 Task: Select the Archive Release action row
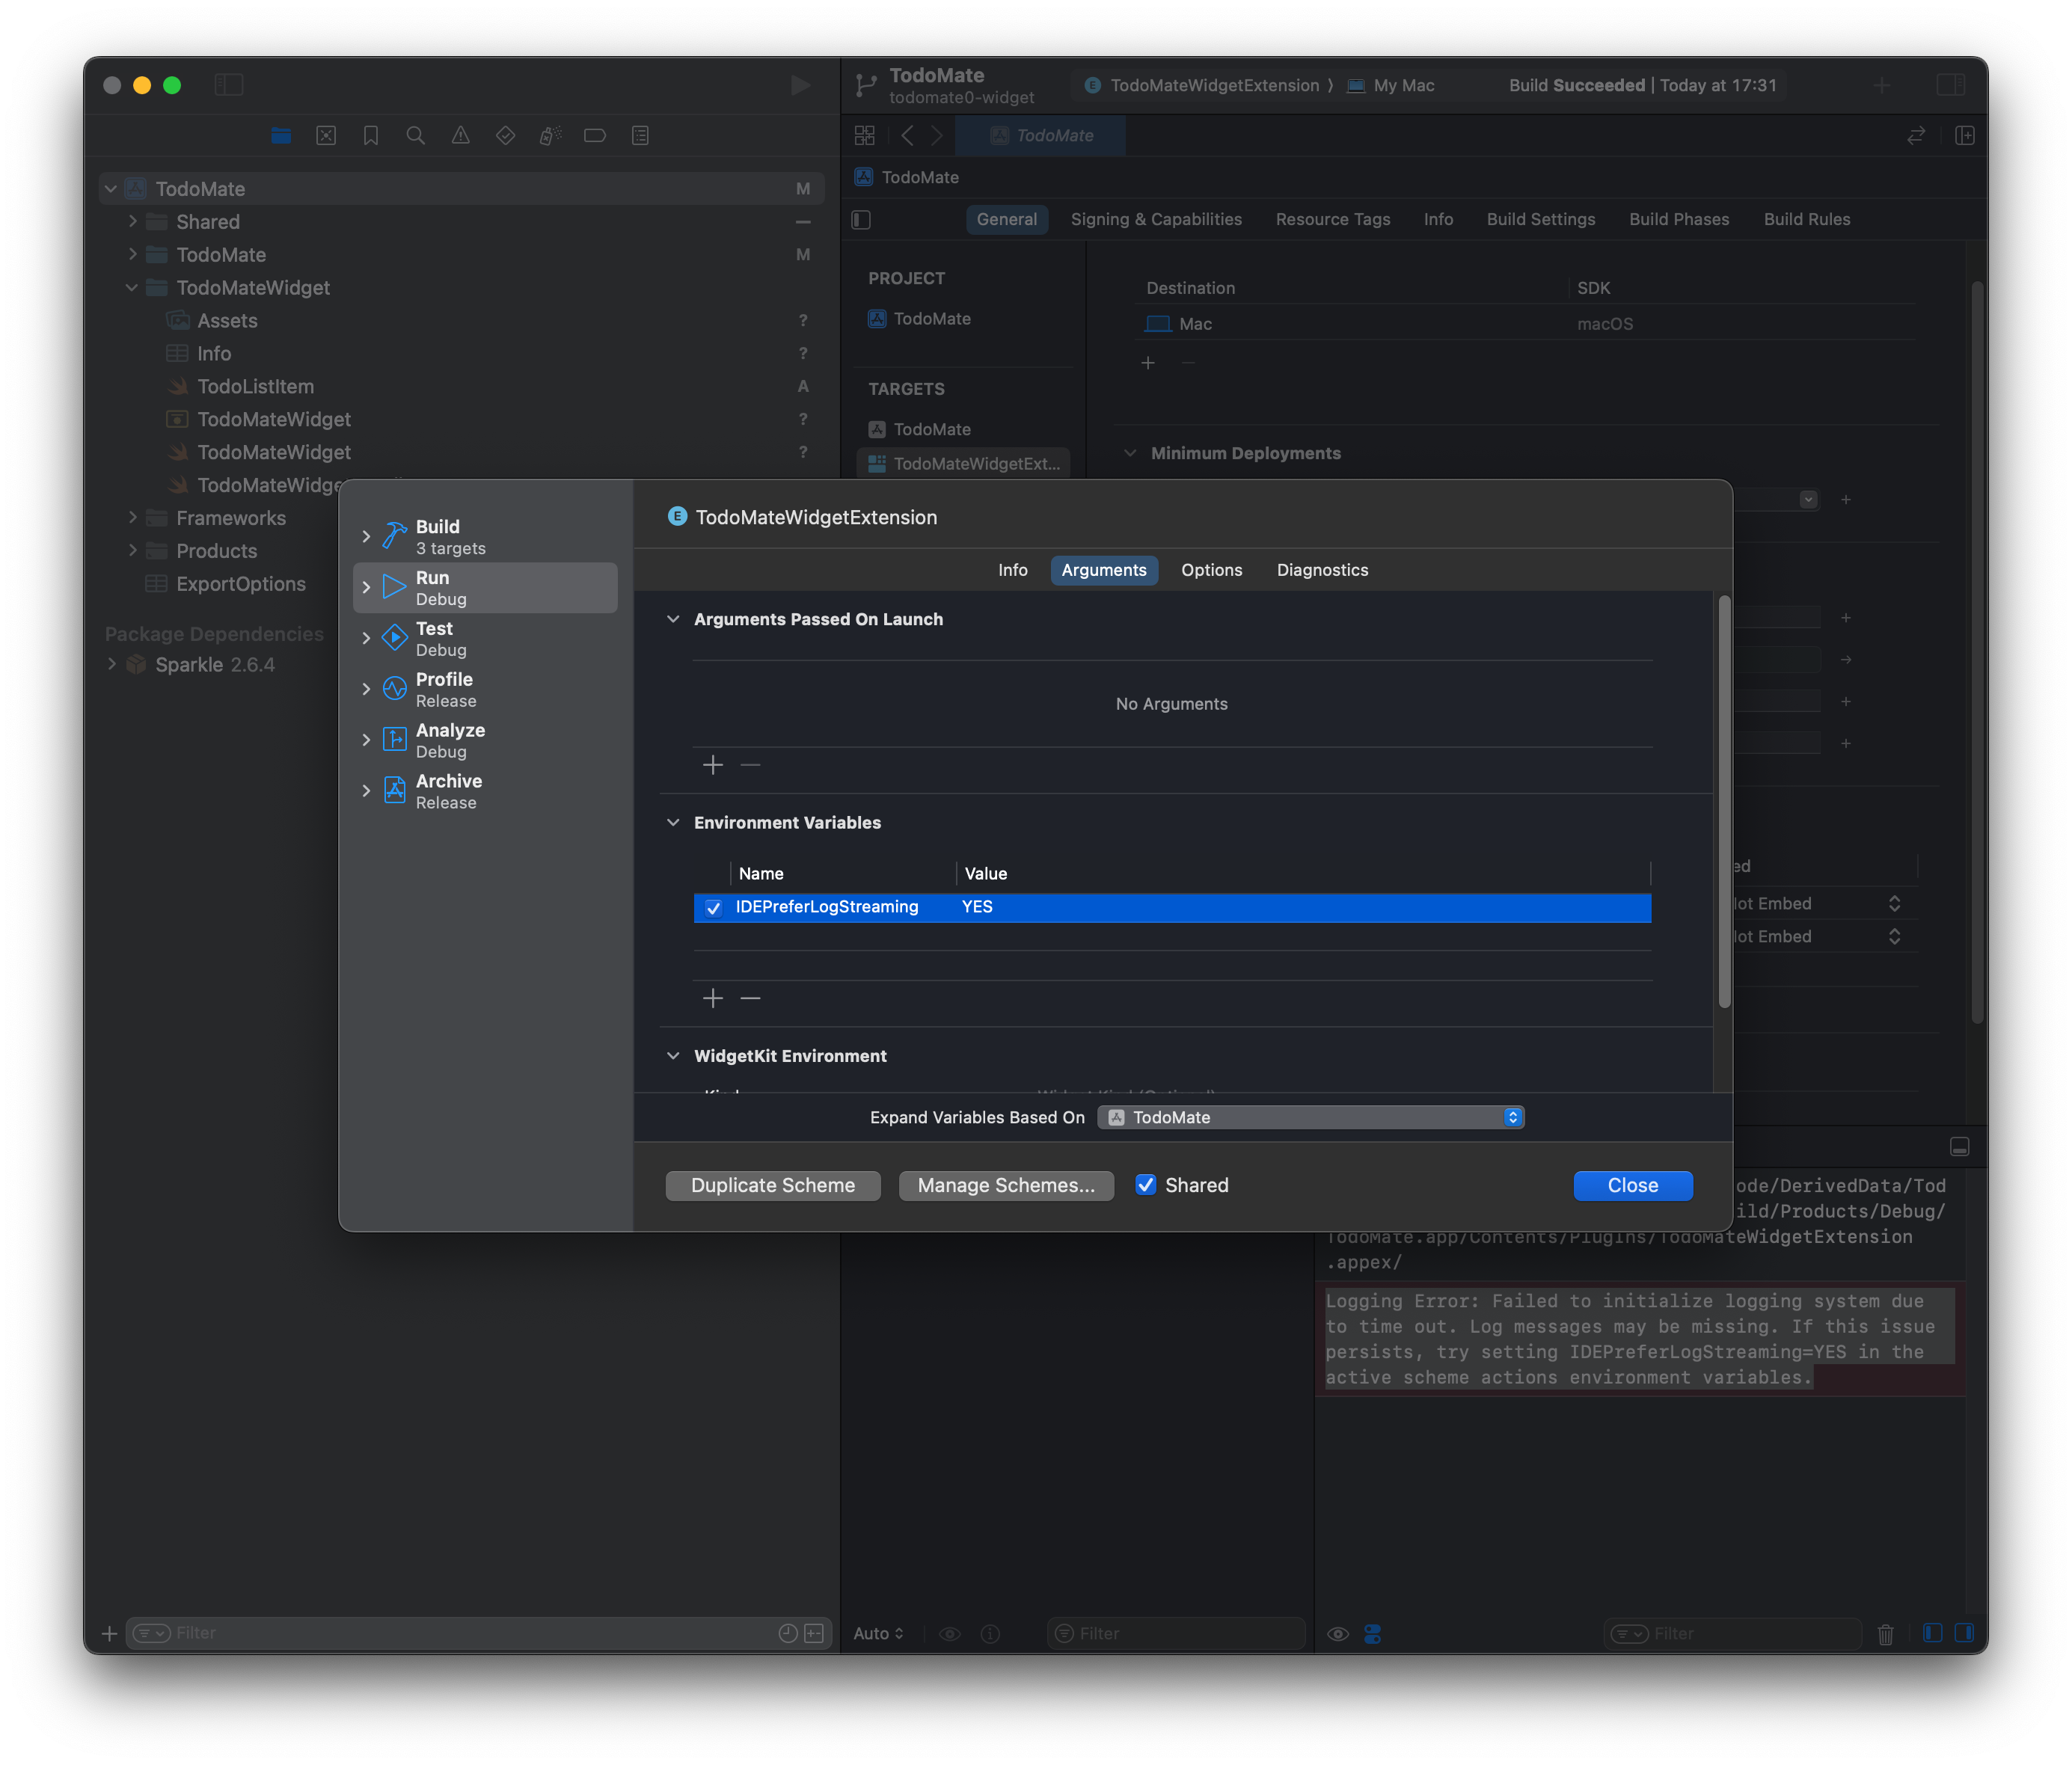pos(485,791)
